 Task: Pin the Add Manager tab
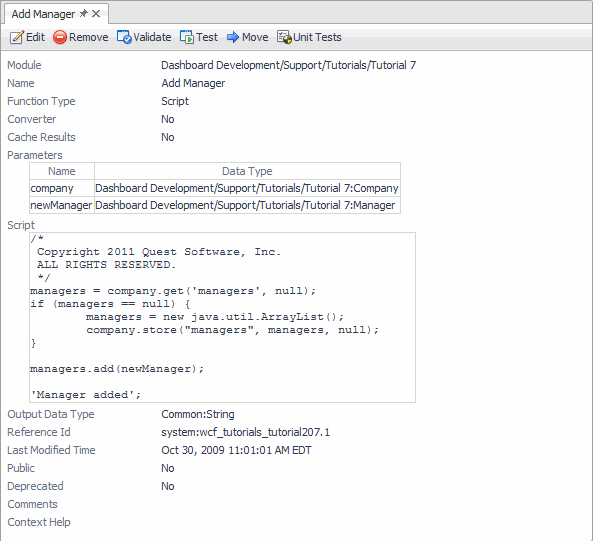click(84, 14)
